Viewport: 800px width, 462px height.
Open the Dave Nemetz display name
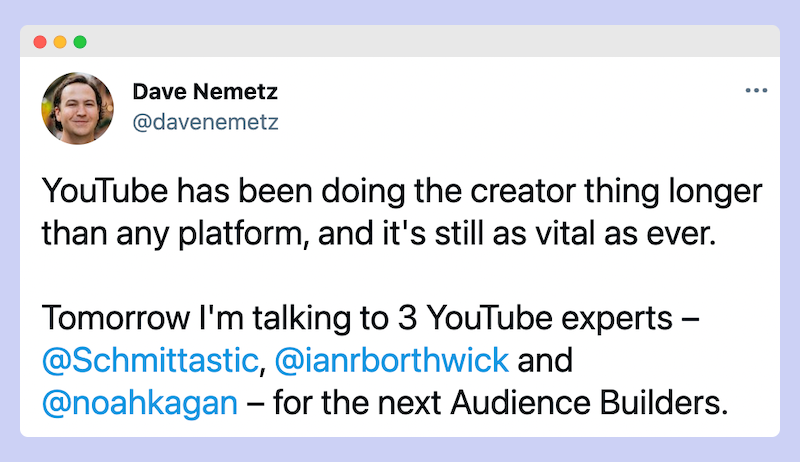(205, 92)
